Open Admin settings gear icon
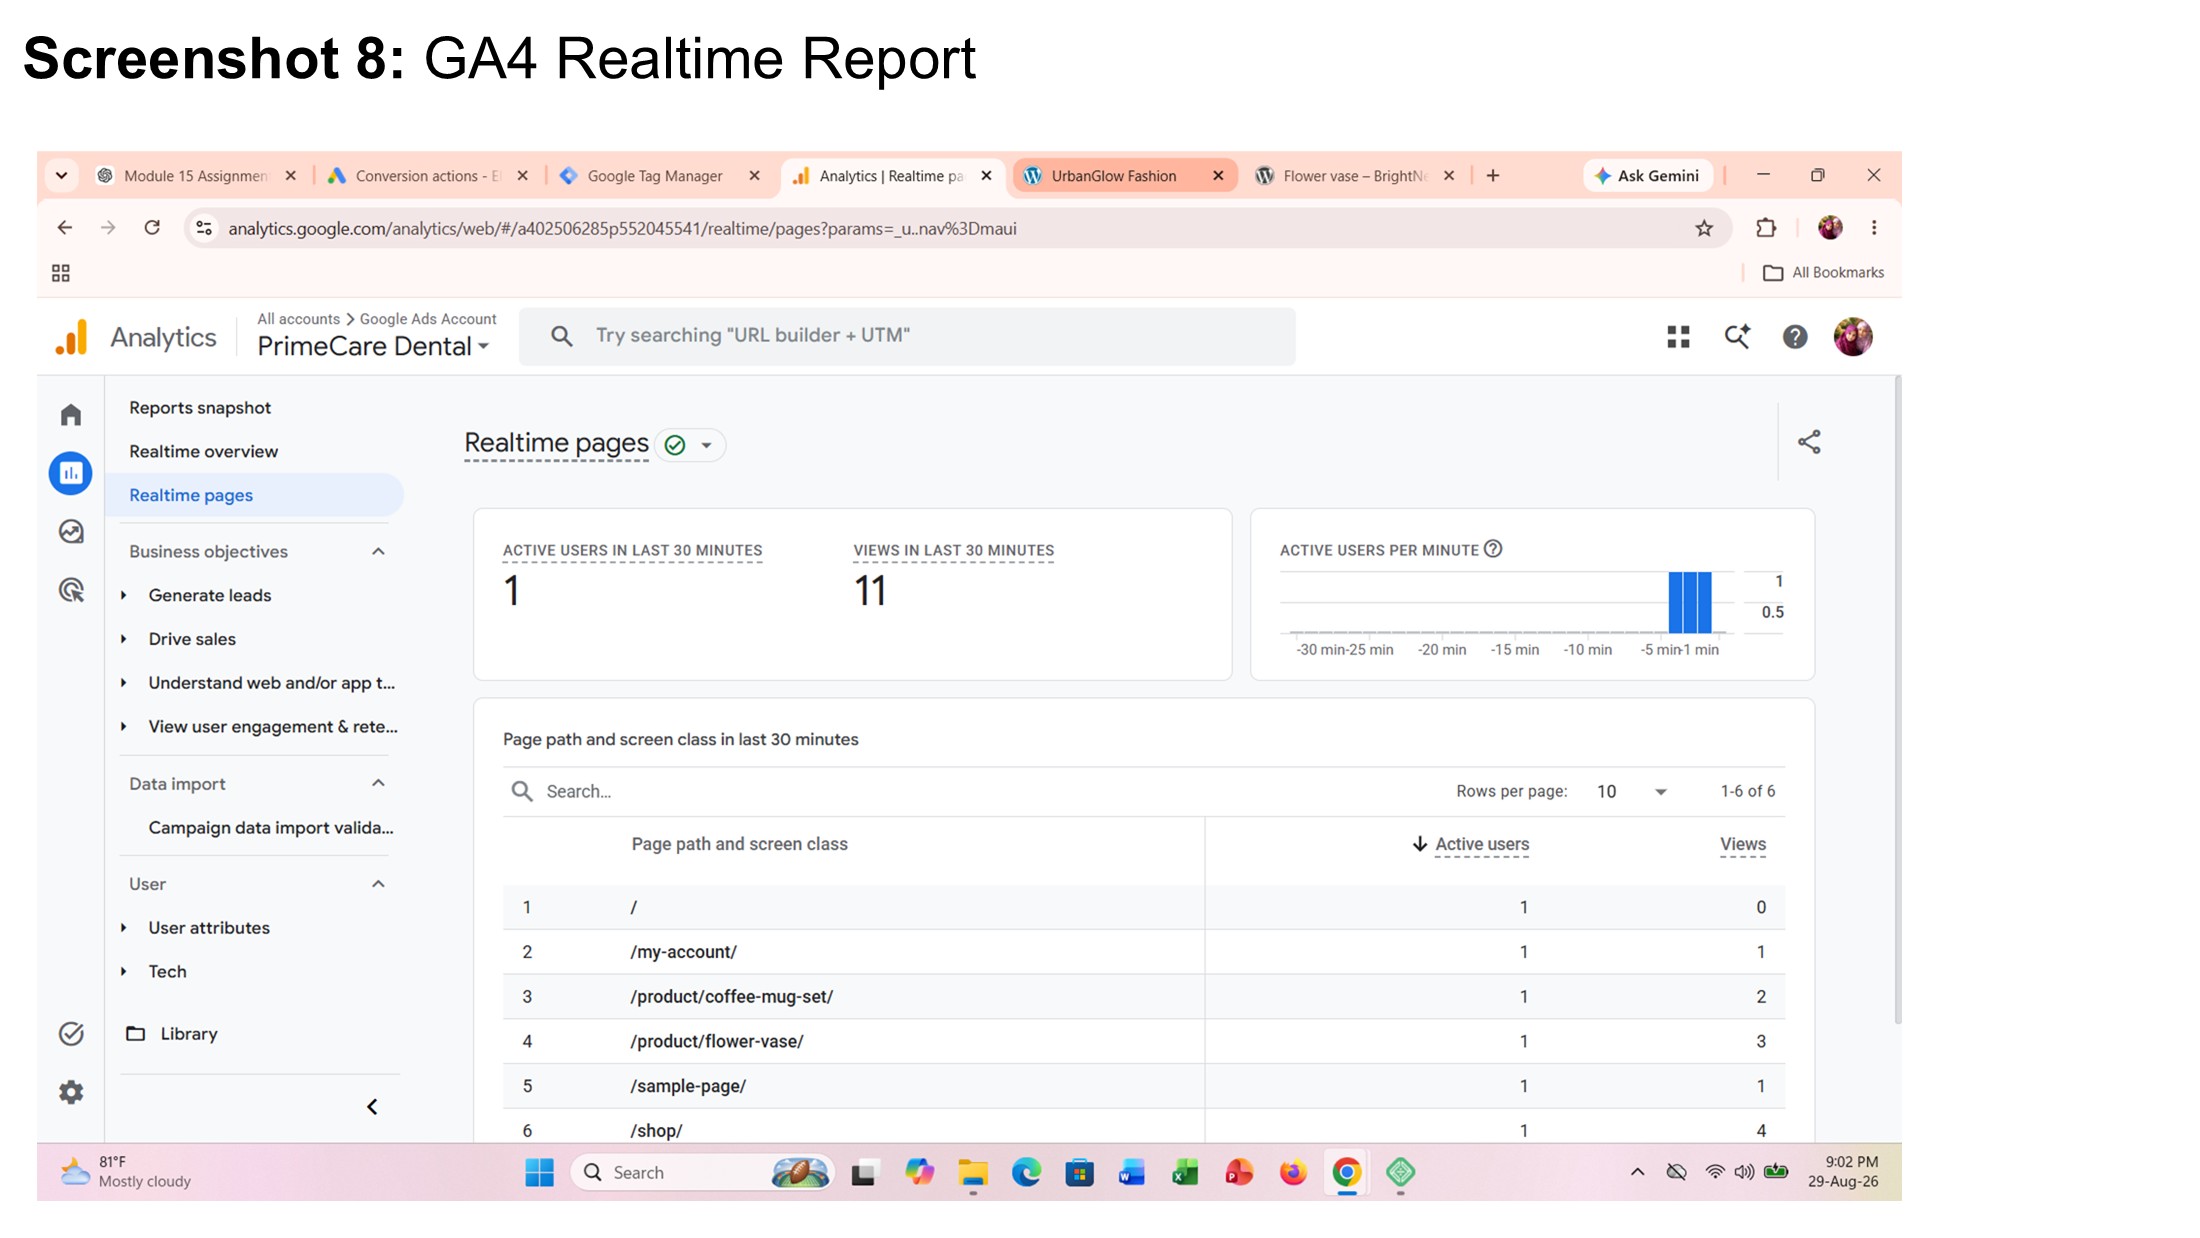Image resolution: width=2200 pixels, height=1238 pixels. coord(70,1092)
